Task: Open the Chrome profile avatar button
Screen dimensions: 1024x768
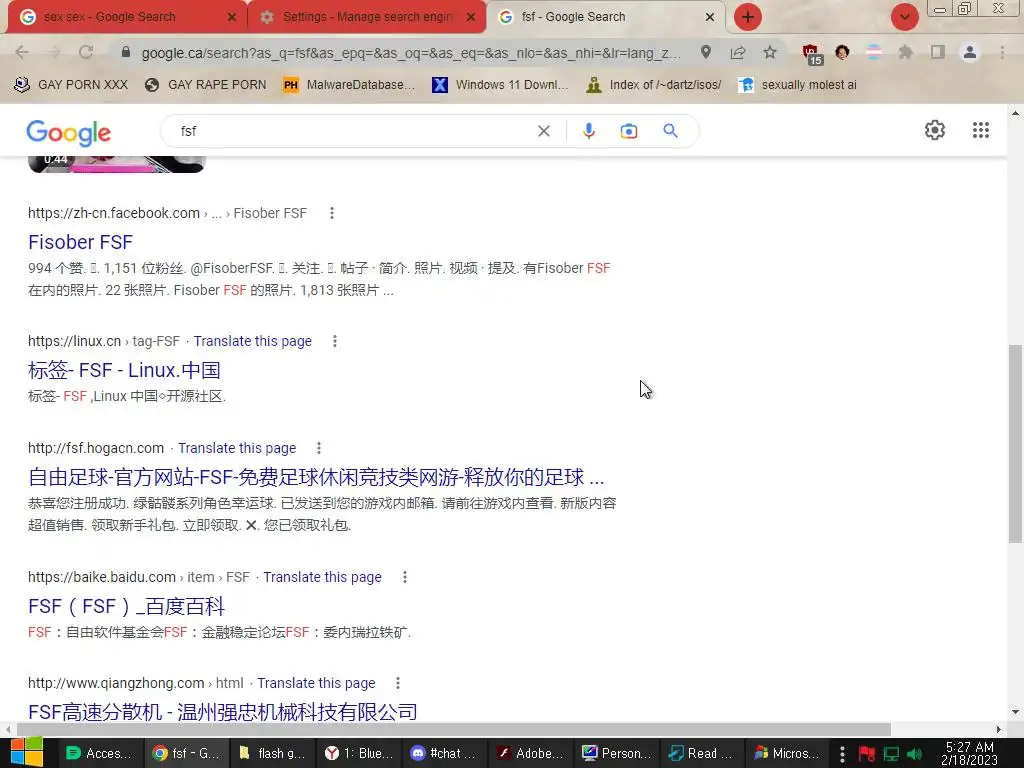Action: click(x=970, y=52)
